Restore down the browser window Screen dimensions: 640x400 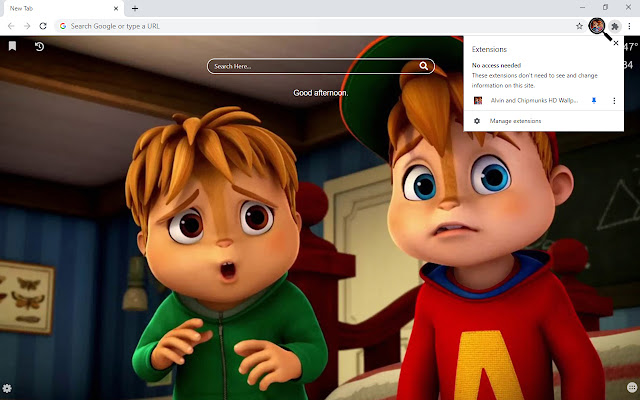point(605,7)
